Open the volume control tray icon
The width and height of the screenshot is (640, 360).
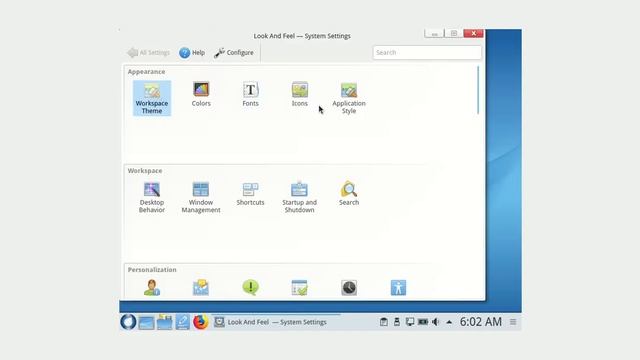[x=436, y=322]
